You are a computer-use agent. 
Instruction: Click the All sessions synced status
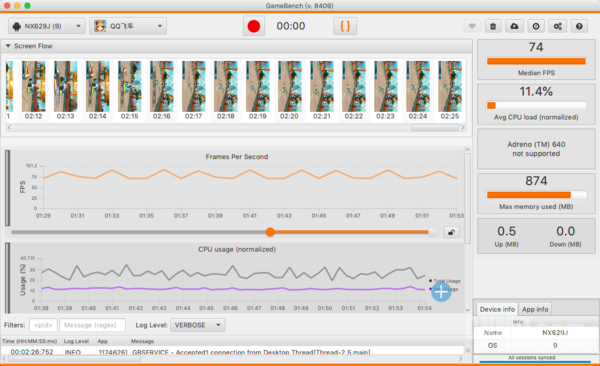pos(532,358)
